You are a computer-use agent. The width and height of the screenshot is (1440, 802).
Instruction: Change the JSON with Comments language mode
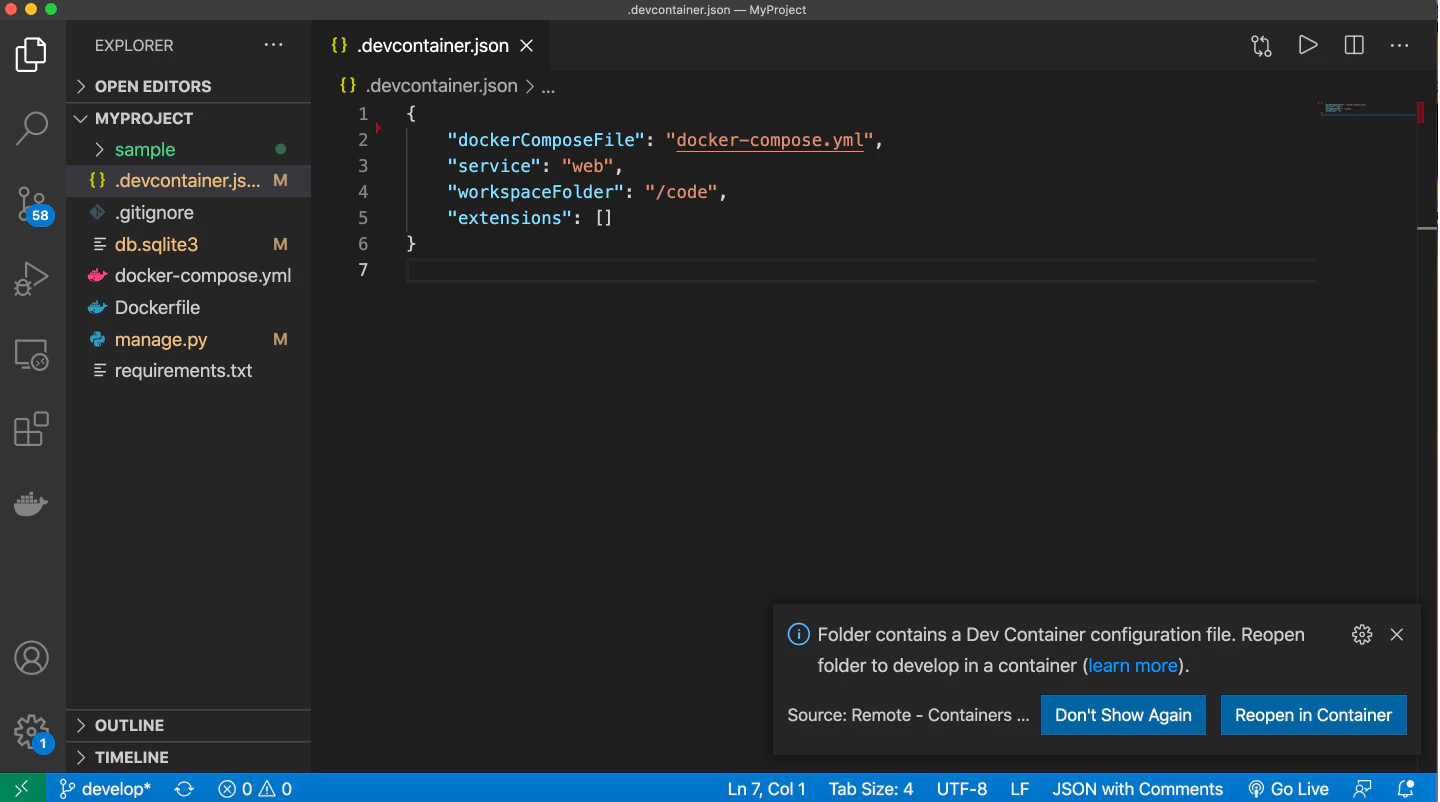(1137, 789)
